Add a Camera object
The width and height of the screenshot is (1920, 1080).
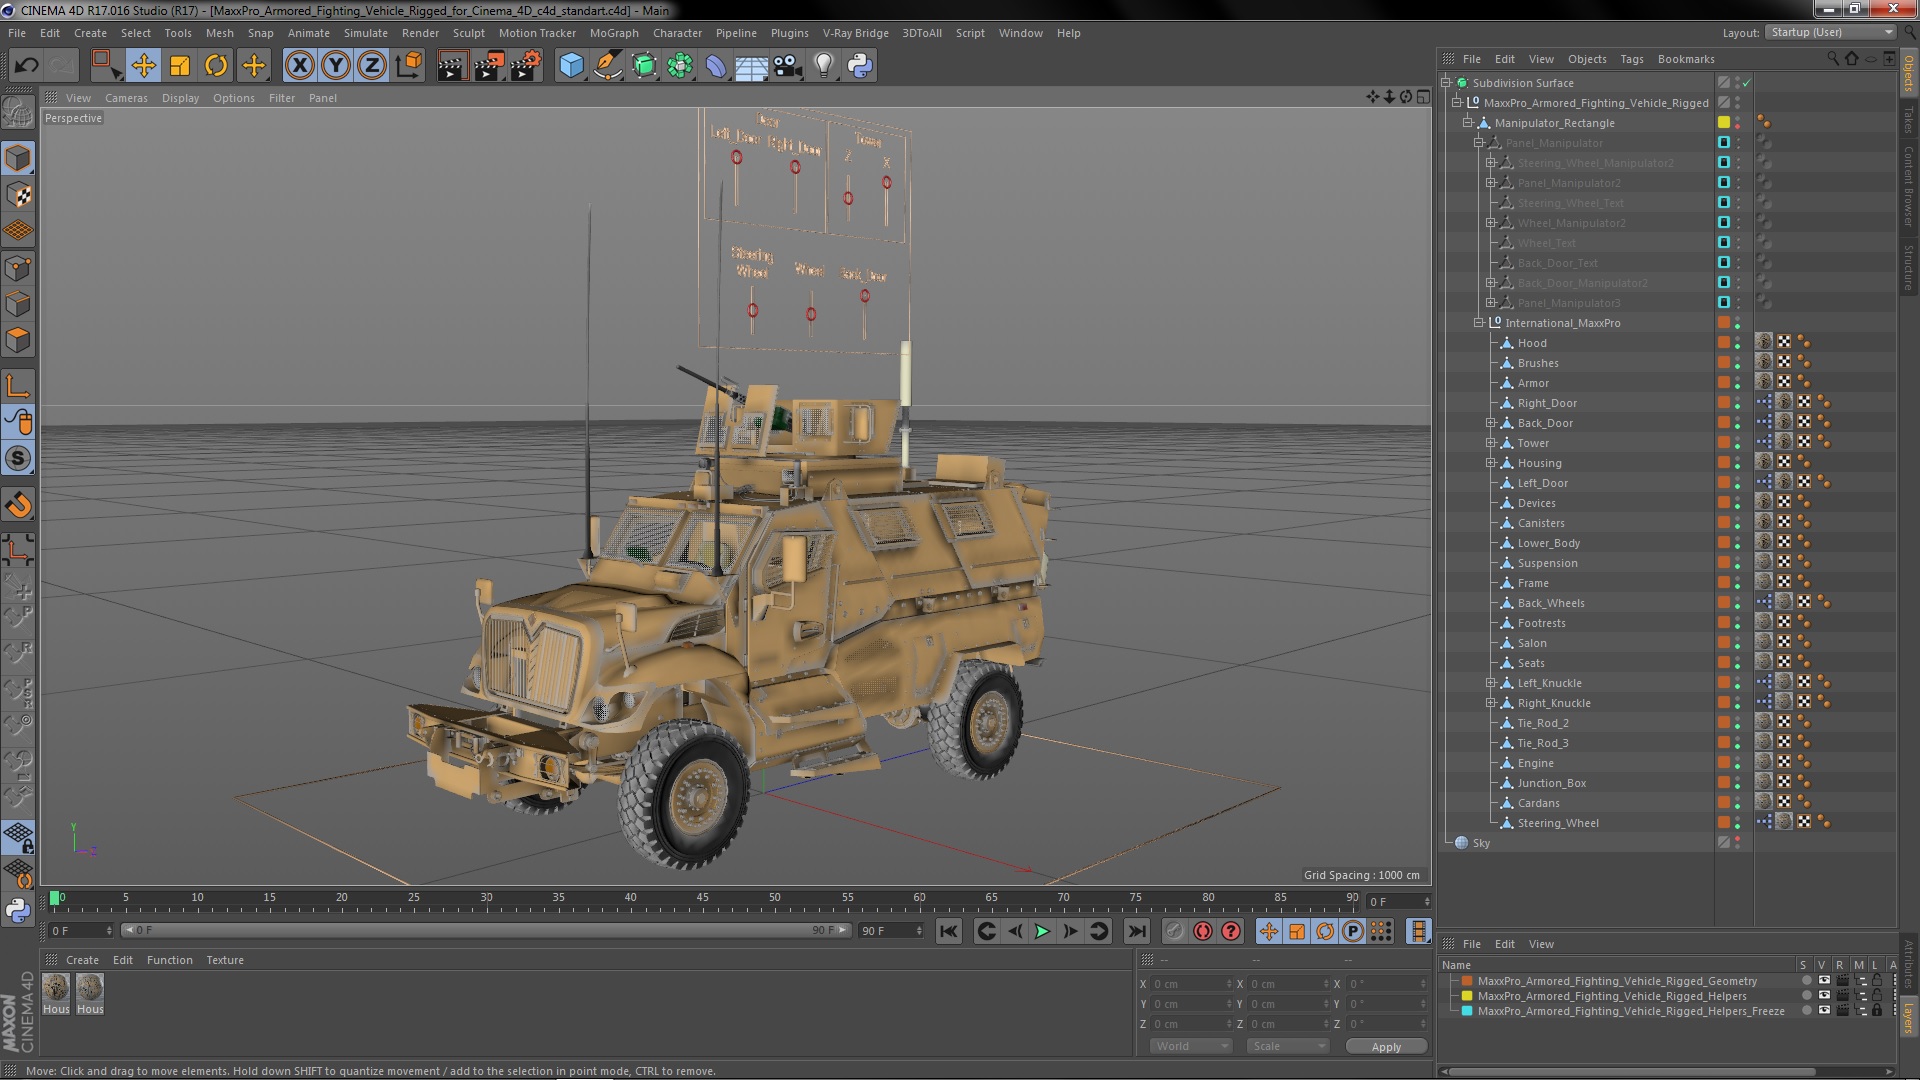788,66
